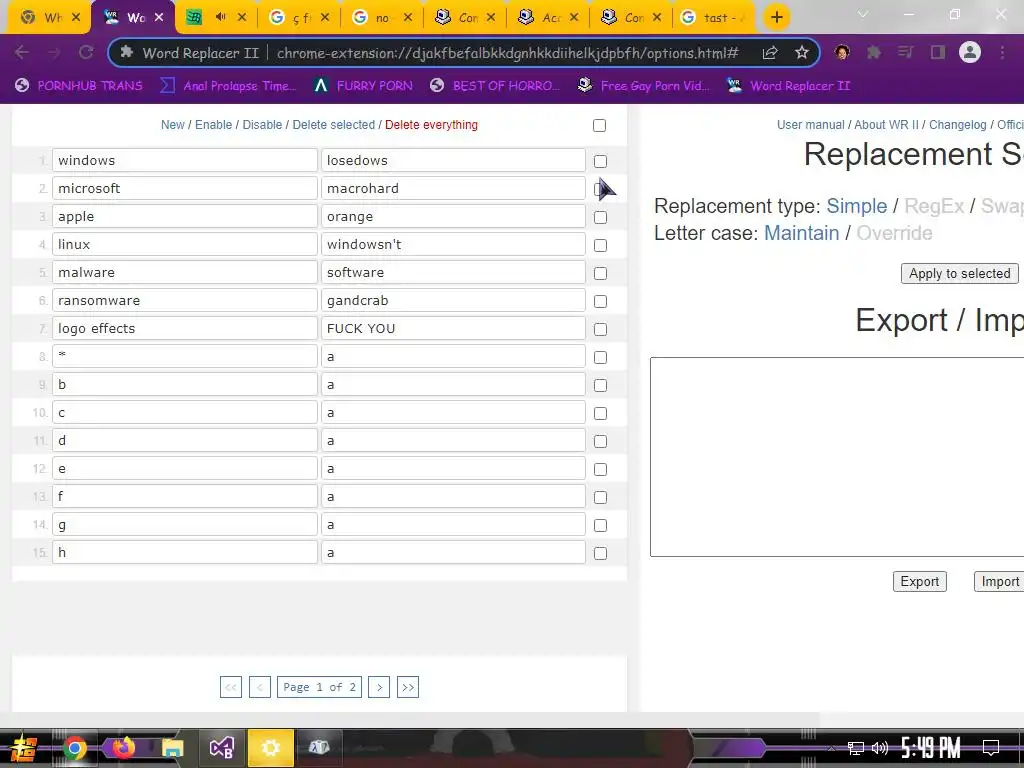Click New to add a replacement
The image size is (1024, 768).
(172, 125)
